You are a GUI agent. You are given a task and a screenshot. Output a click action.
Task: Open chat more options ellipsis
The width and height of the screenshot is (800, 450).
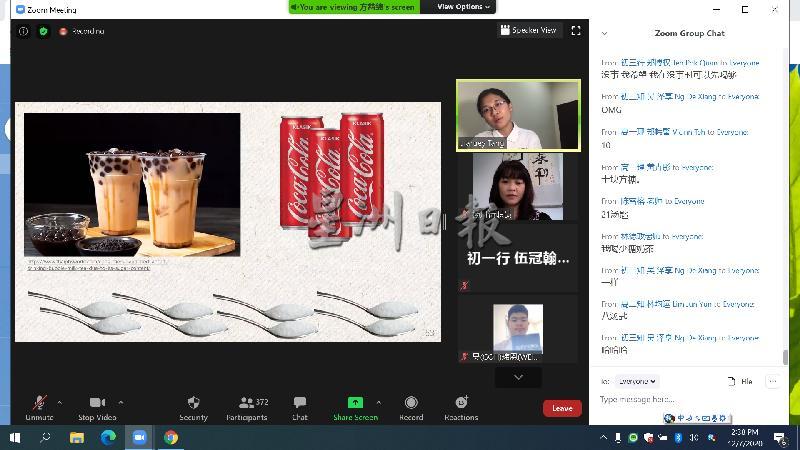pyautogui.click(x=772, y=381)
